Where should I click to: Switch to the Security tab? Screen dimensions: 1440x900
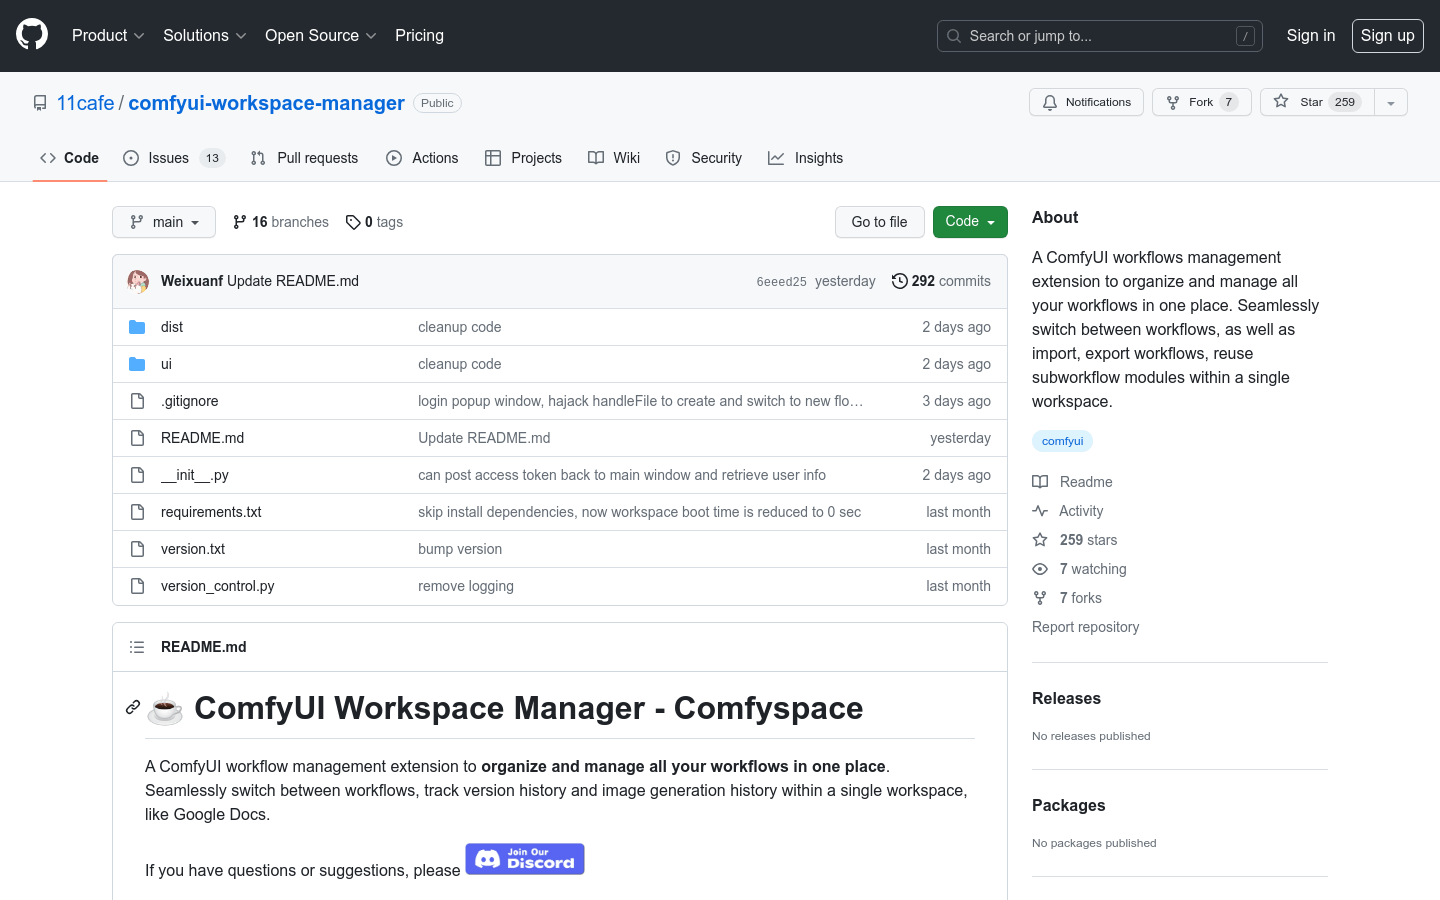704,158
